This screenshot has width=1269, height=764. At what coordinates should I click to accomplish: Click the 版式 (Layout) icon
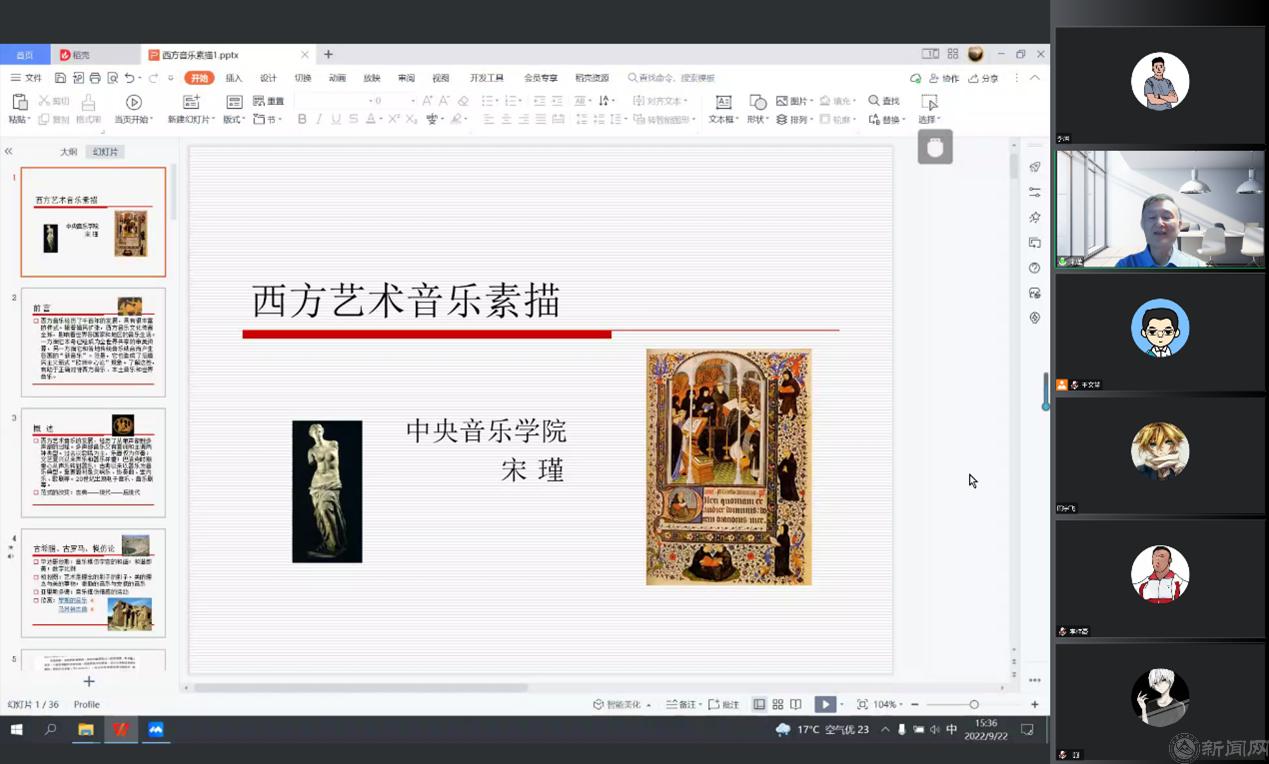coord(236,101)
